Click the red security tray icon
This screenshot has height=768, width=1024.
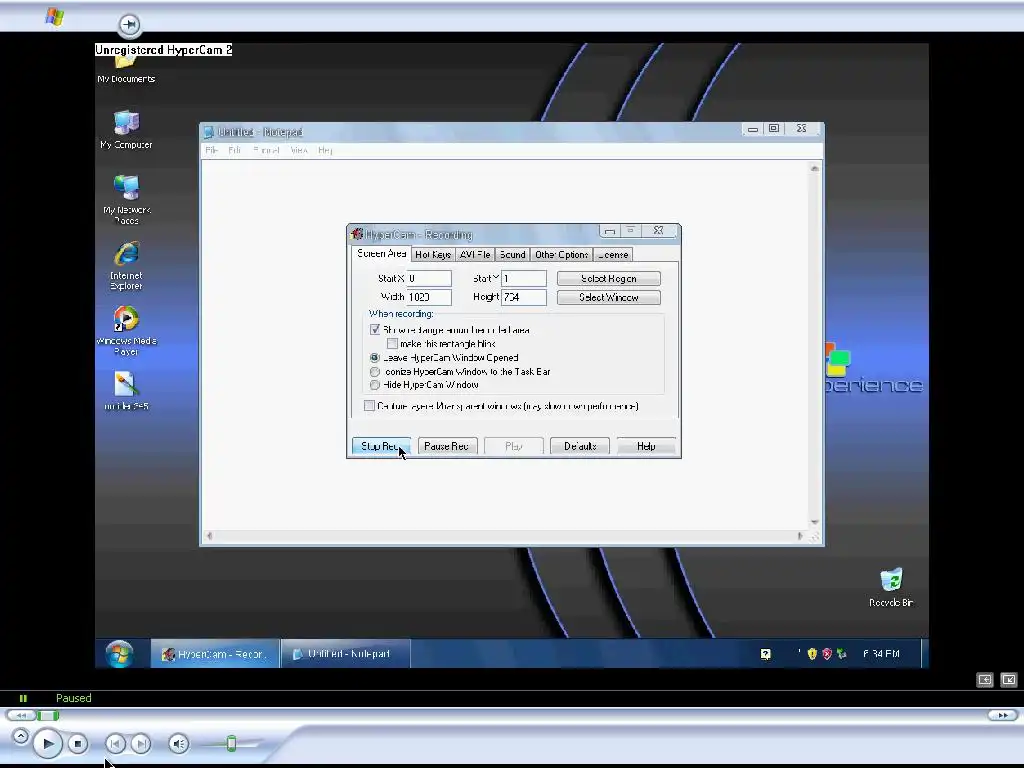(x=827, y=654)
